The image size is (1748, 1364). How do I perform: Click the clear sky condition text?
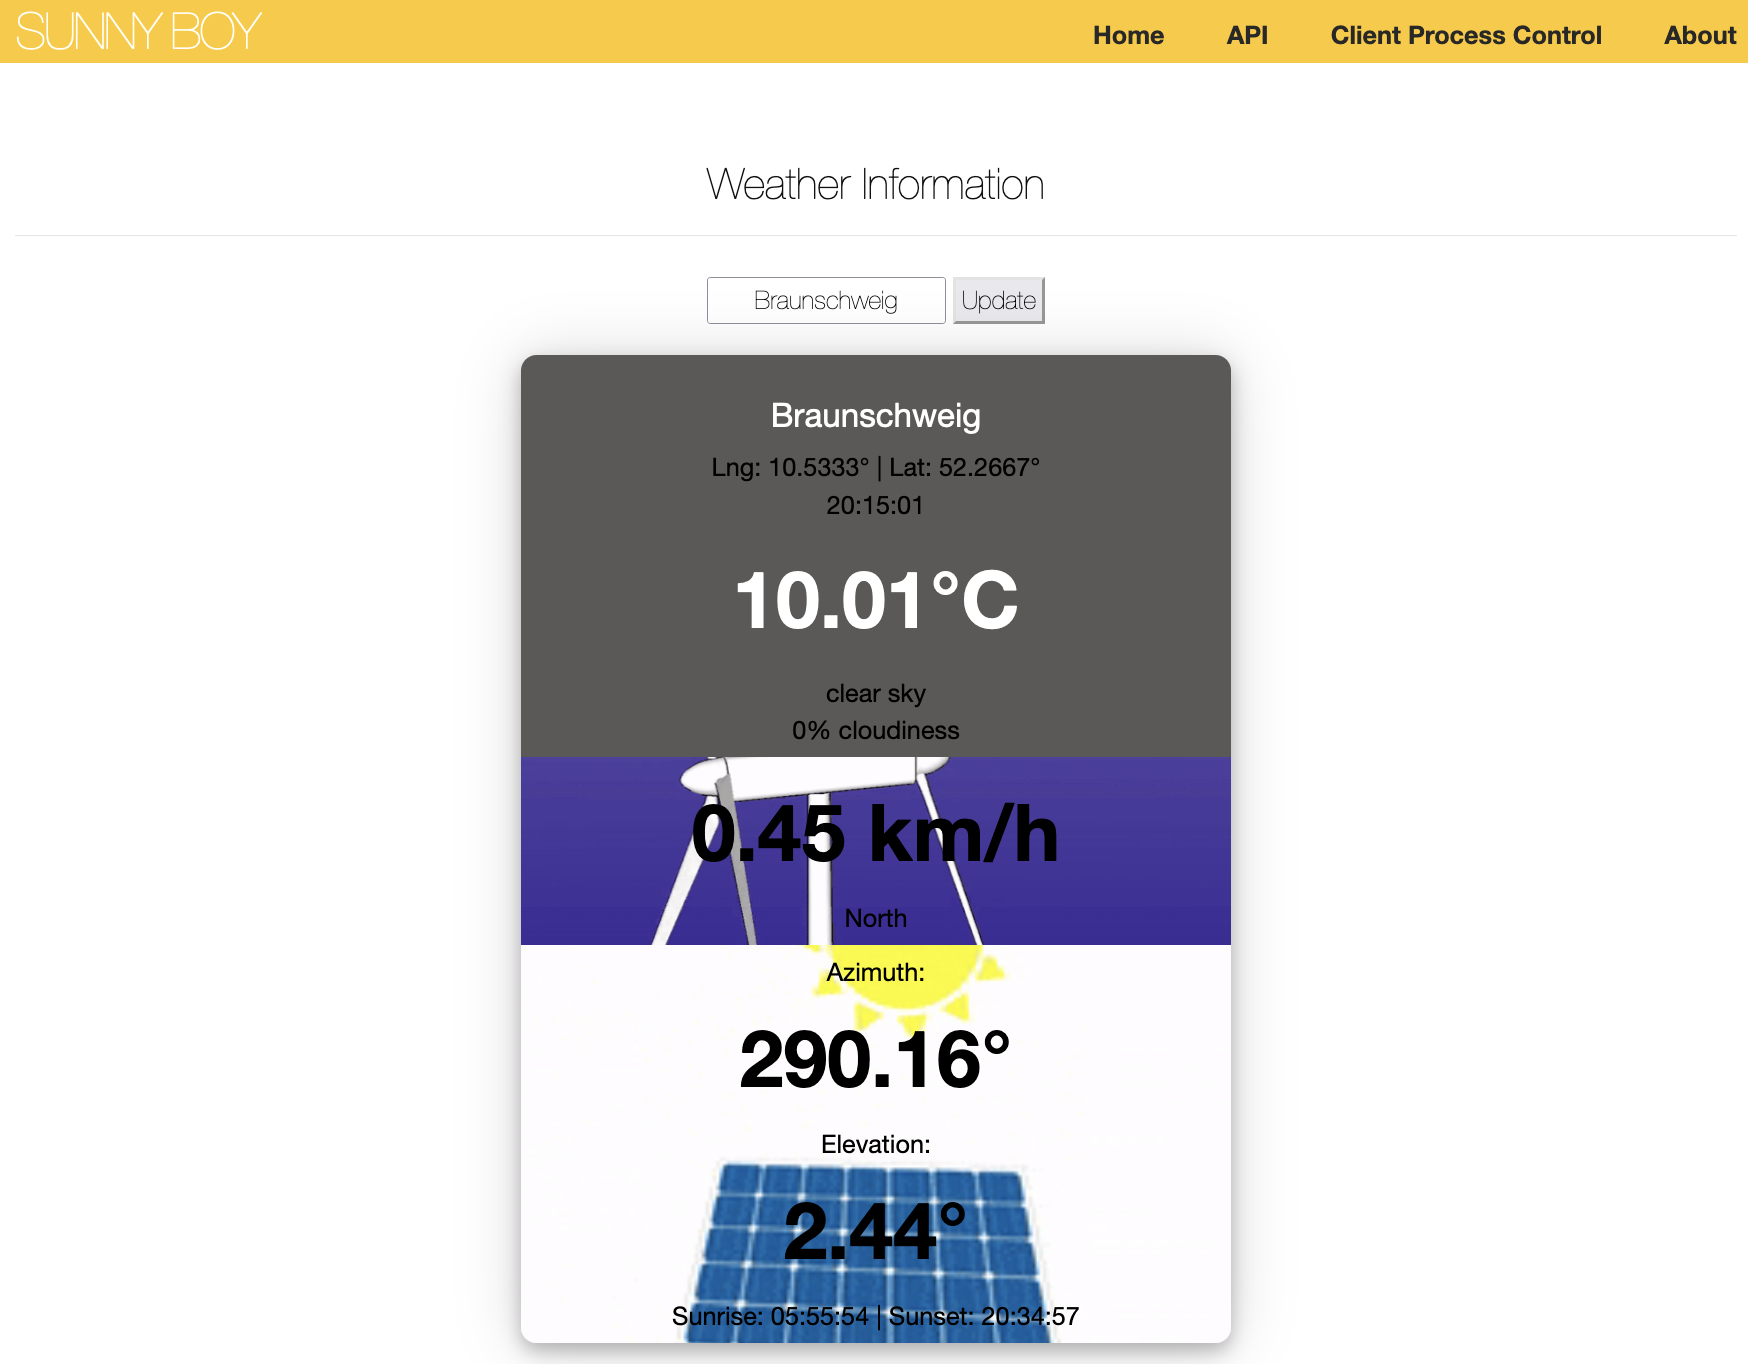pyautogui.click(x=875, y=693)
